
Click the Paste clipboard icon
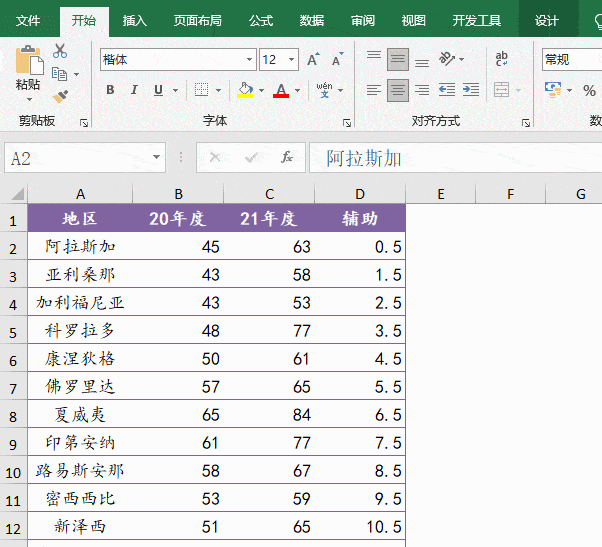point(29,61)
